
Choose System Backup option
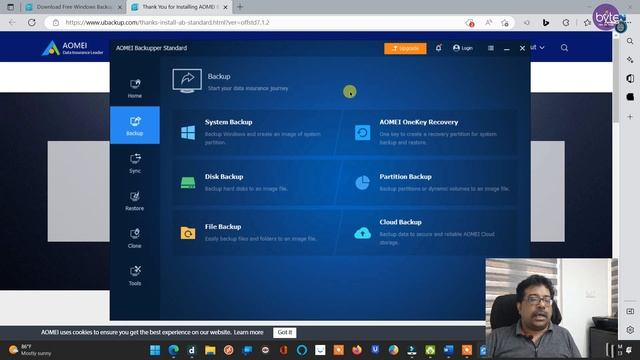(256, 132)
